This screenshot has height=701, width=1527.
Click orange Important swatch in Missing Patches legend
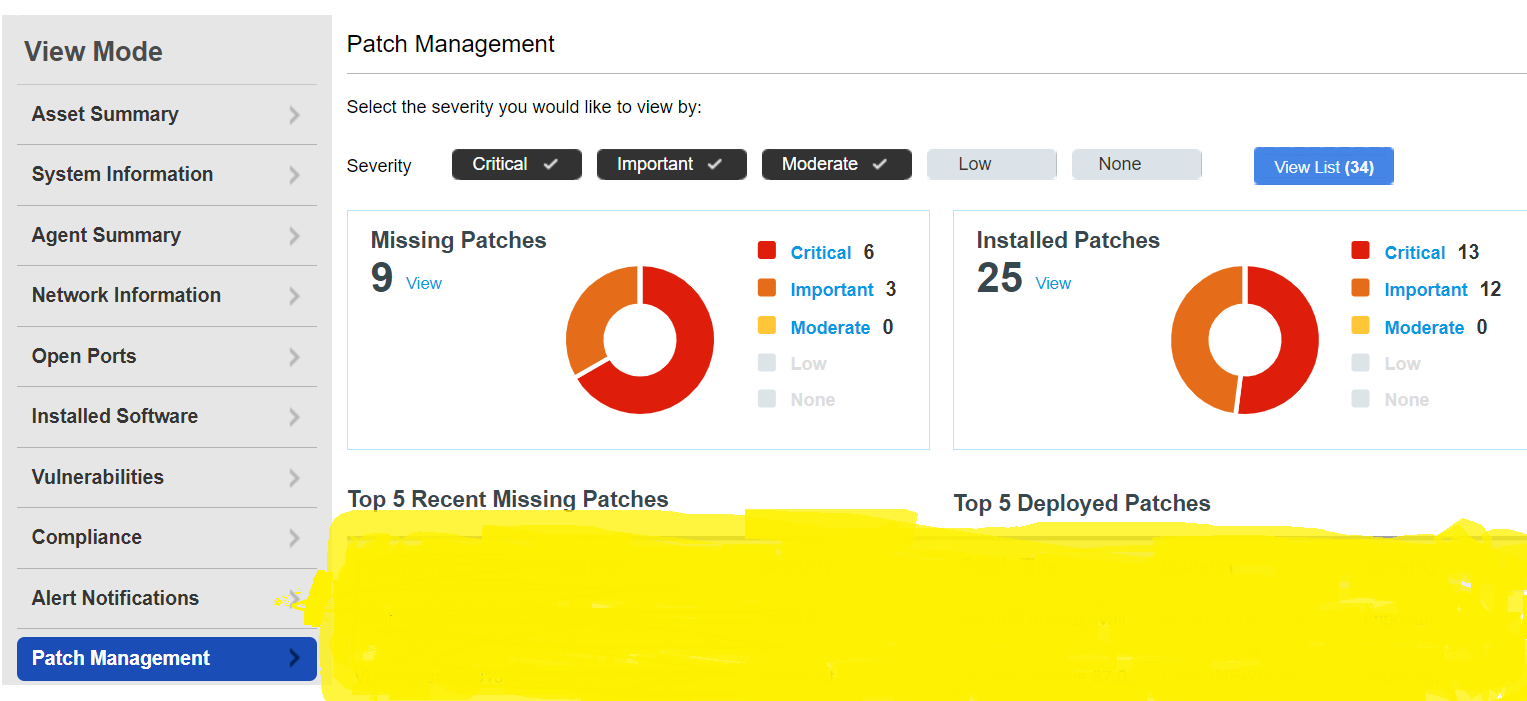click(x=767, y=288)
